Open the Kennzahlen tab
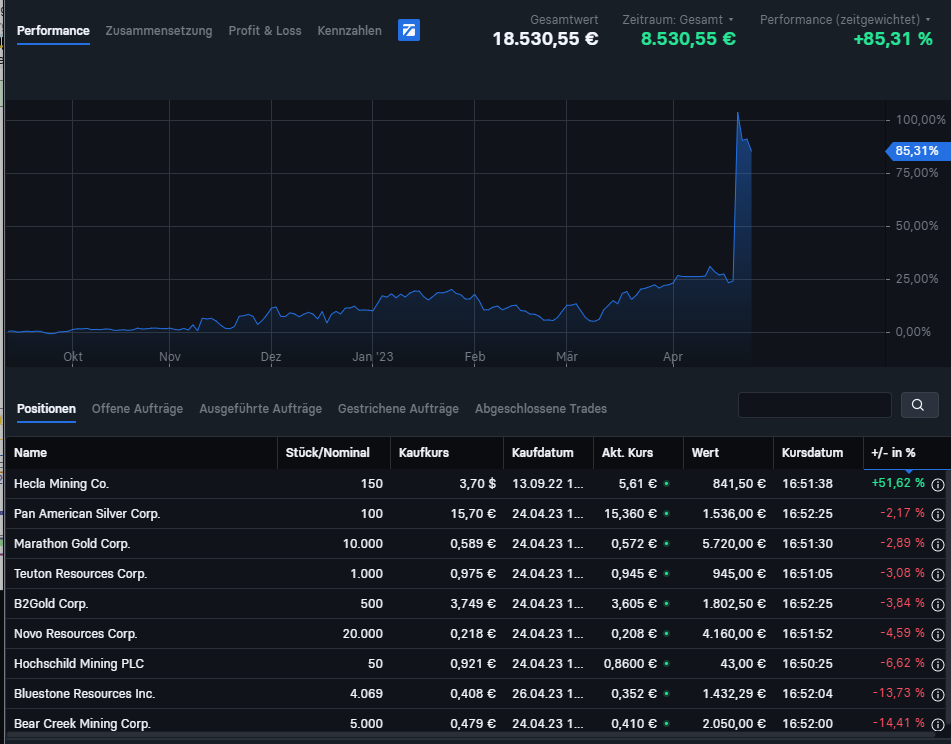 pyautogui.click(x=349, y=31)
